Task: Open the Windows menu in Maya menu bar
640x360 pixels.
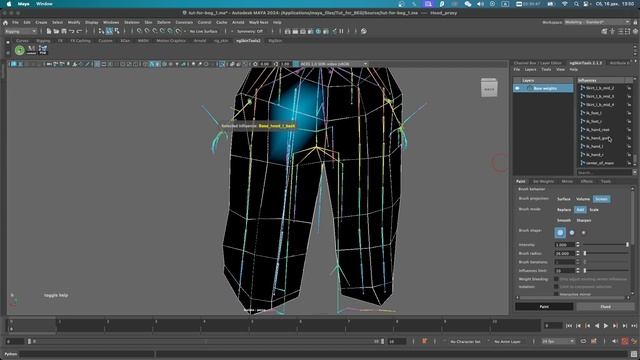Action: point(111,22)
